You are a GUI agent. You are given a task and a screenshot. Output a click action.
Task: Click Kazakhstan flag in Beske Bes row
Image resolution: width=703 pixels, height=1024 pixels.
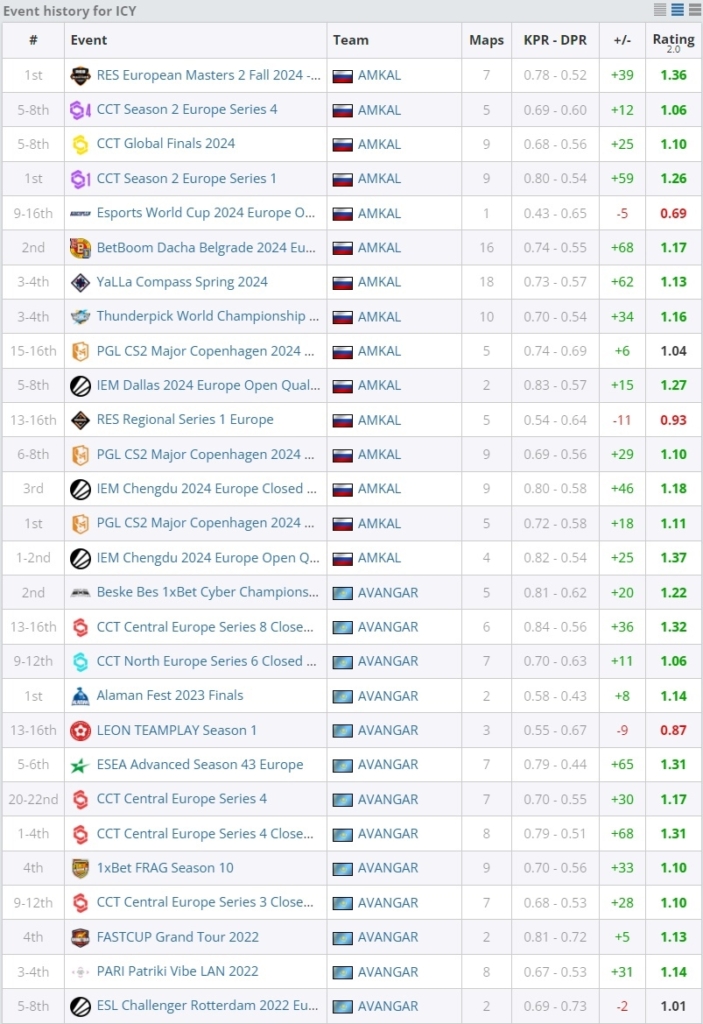tap(342, 594)
